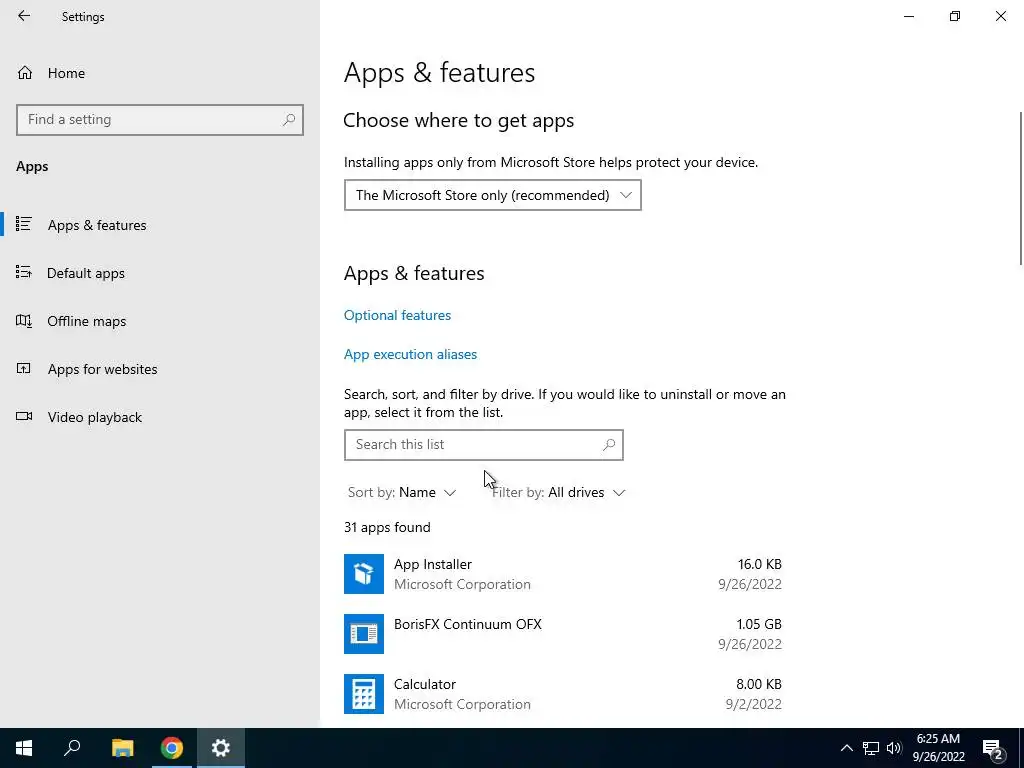Restore down the Settings window

pyautogui.click(x=955, y=16)
